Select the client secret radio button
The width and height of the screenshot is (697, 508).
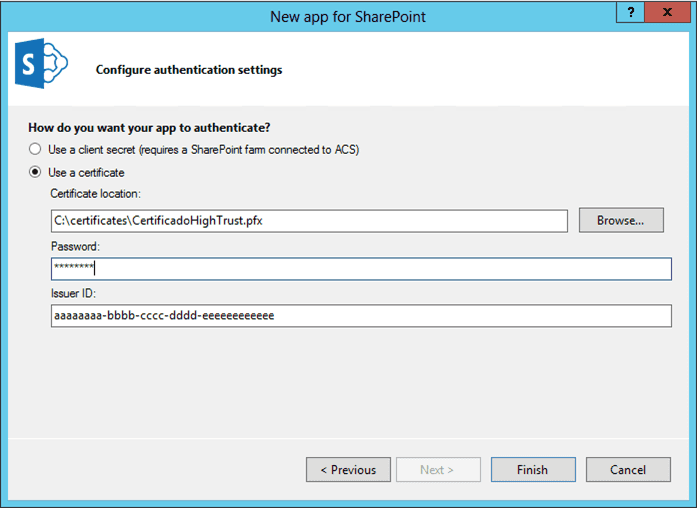tap(35, 149)
